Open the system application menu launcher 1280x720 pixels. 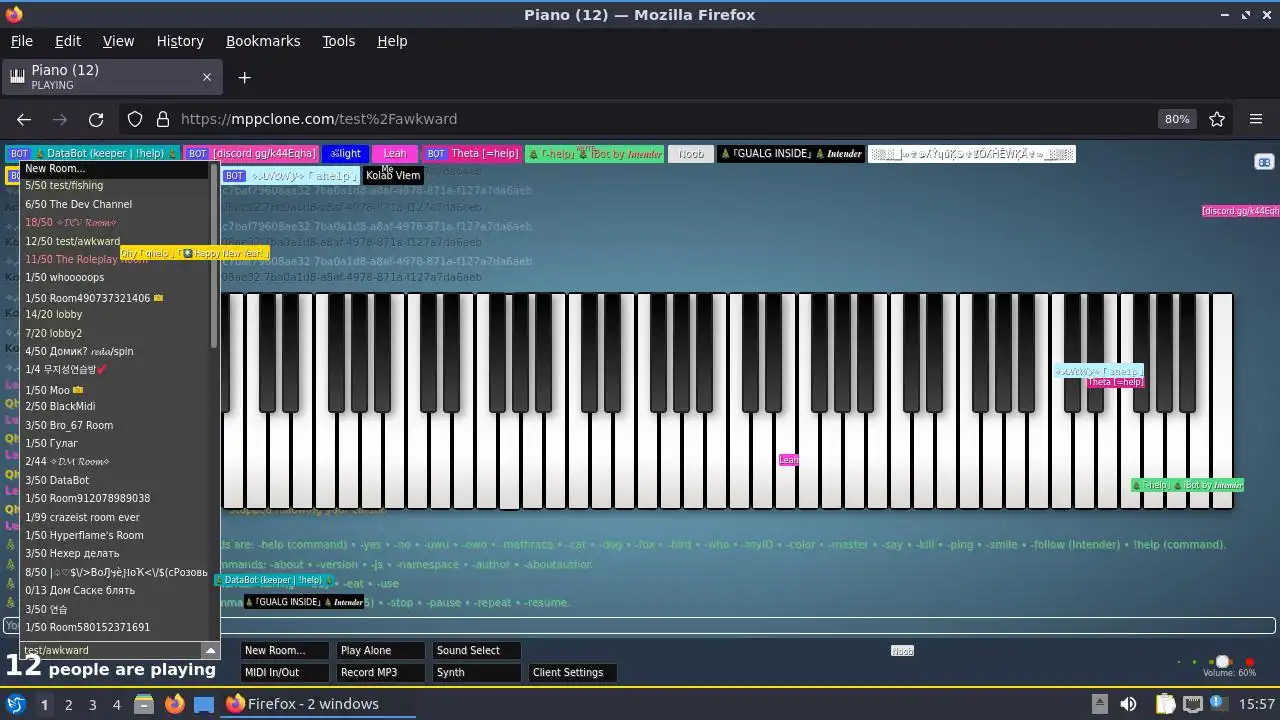(16, 704)
